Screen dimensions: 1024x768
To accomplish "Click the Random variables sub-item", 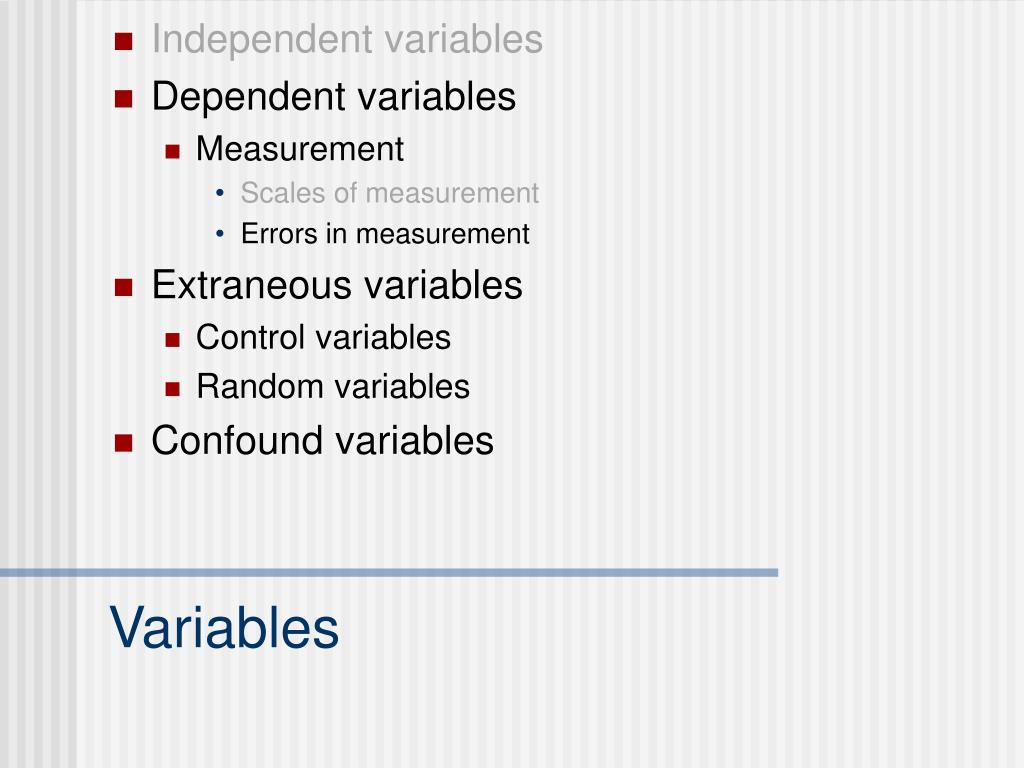I will point(333,387).
